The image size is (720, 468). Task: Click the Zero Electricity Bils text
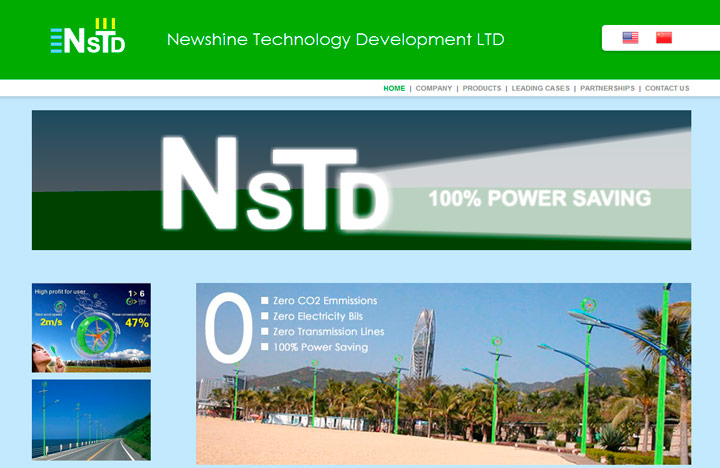318,316
